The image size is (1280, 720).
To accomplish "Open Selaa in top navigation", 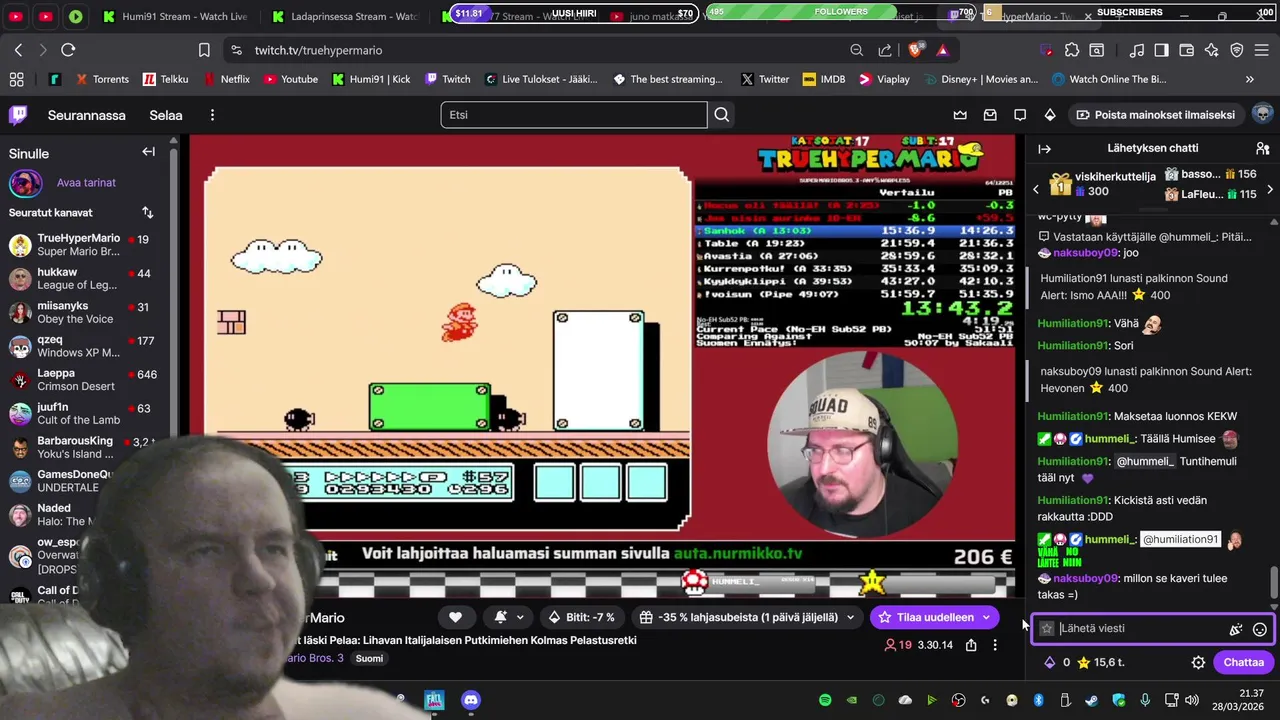I will pyautogui.click(x=166, y=115).
